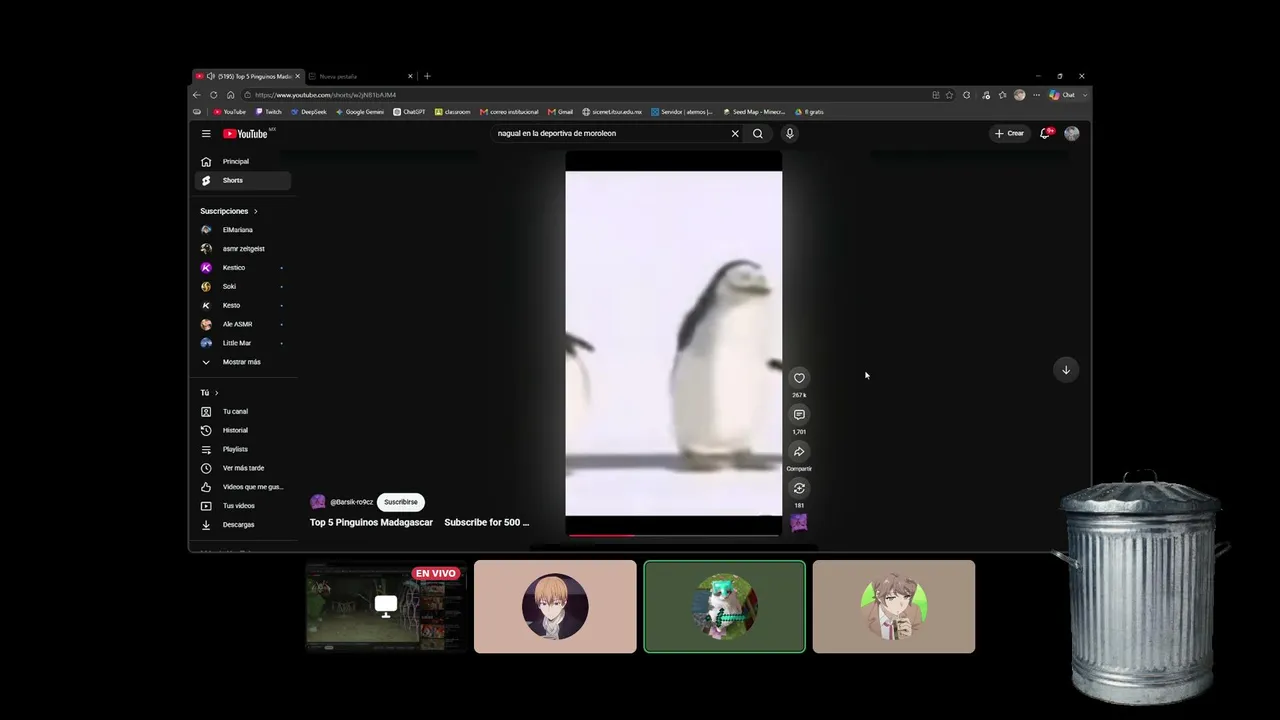The image size is (1280, 720).
Task: Switch to the Top 5 Pinguinos tab
Action: click(249, 76)
